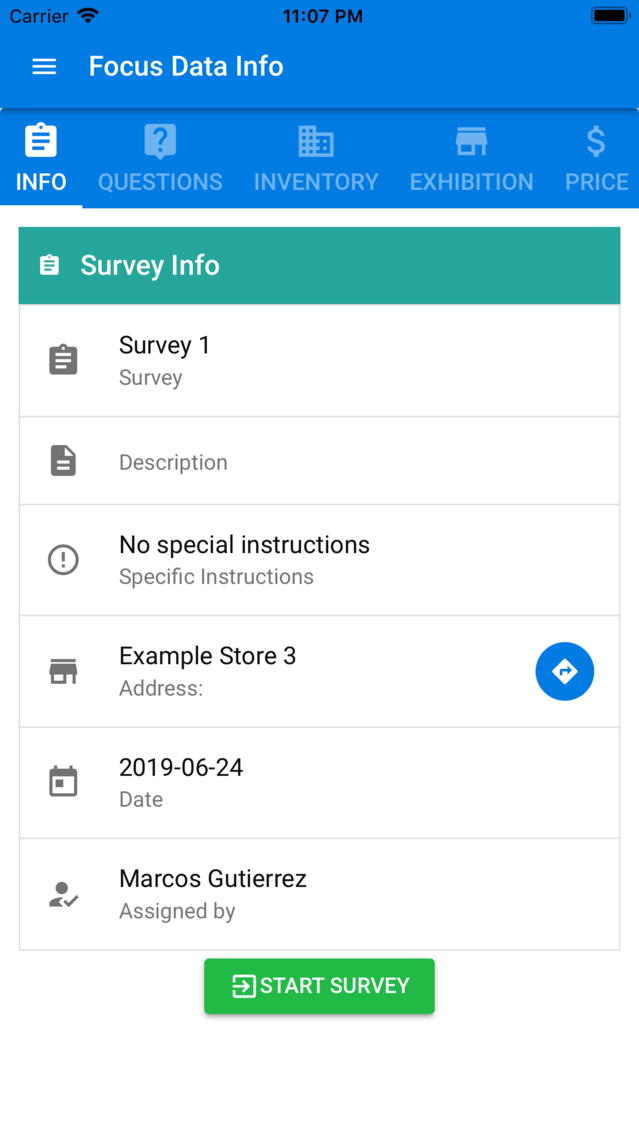The height and width of the screenshot is (1136, 639).
Task: Open directions with the blue arrow button
Action: pos(565,672)
